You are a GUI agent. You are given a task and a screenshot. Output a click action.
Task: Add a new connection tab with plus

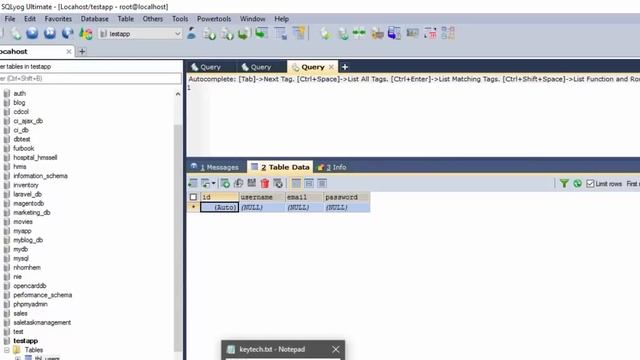[82, 51]
